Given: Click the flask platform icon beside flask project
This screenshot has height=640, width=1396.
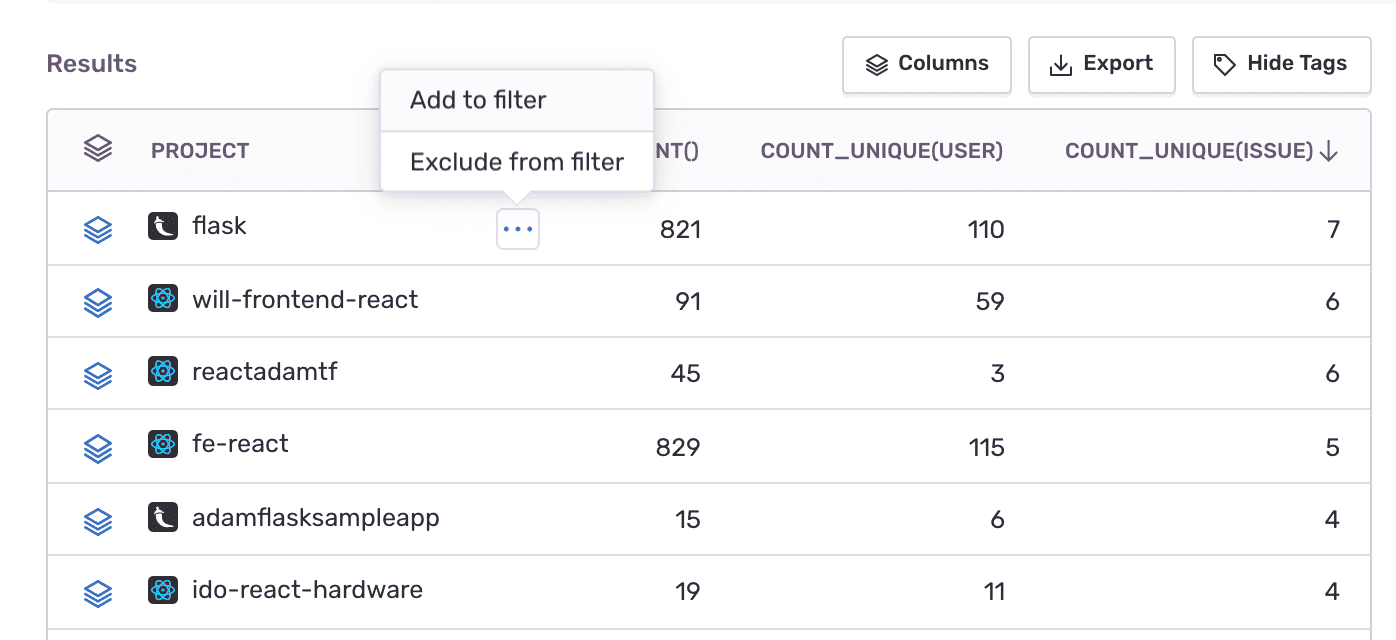Looking at the screenshot, I should [x=163, y=225].
